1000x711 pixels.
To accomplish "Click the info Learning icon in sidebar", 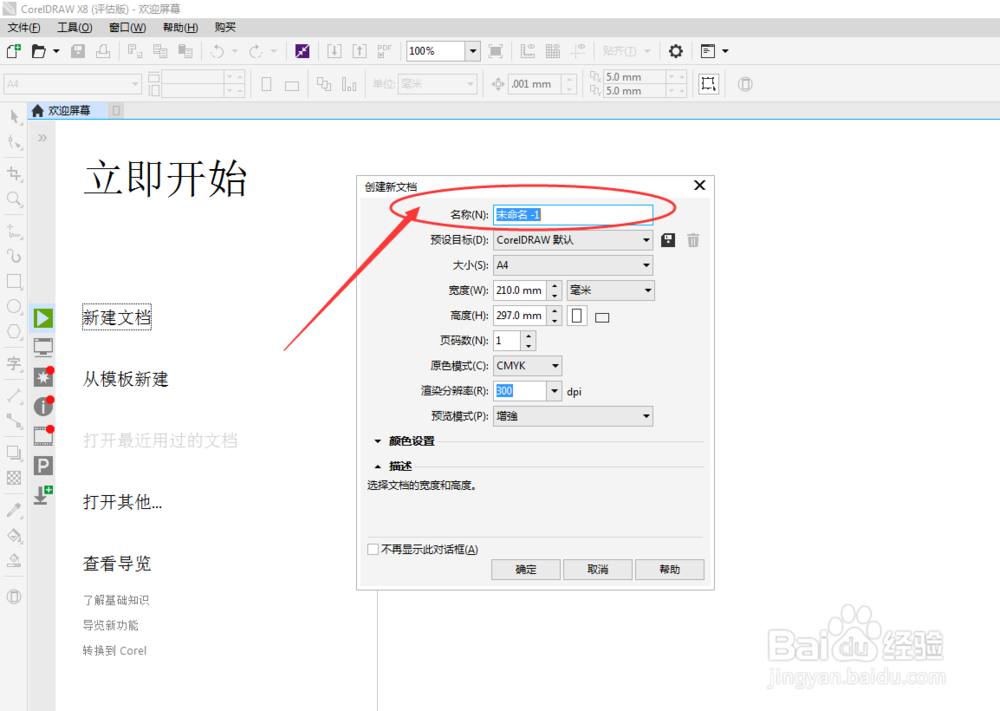I will pyautogui.click(x=43, y=406).
